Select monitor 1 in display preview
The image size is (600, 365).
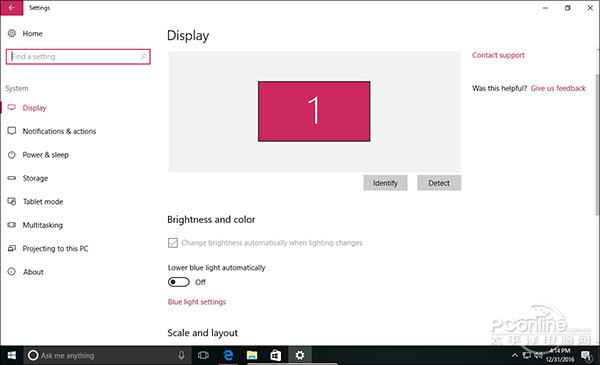314,111
